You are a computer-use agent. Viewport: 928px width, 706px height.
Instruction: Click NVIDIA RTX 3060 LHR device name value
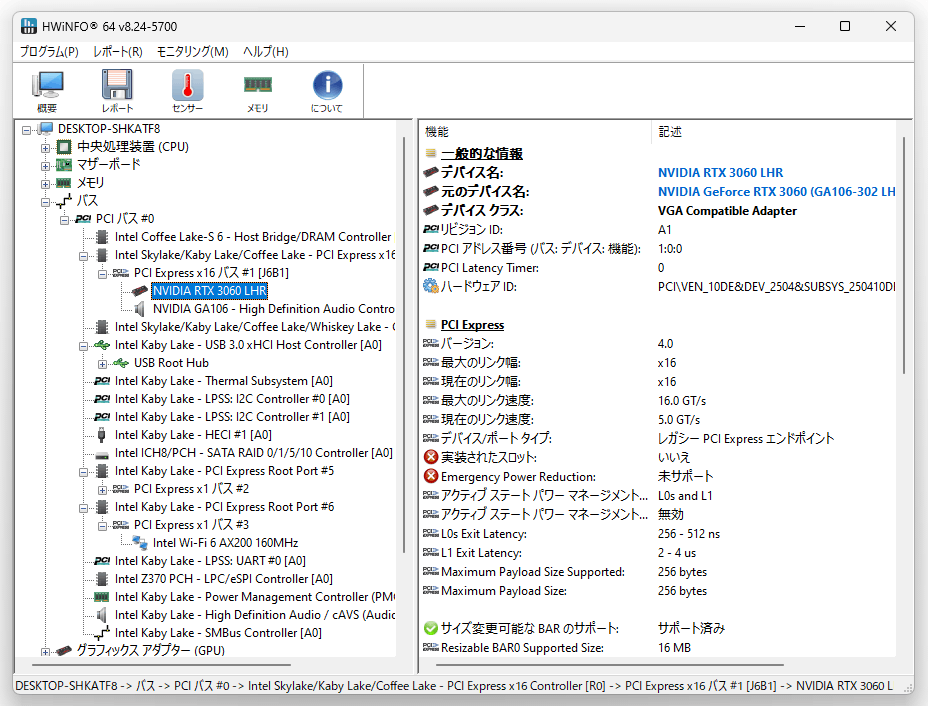[x=720, y=173]
